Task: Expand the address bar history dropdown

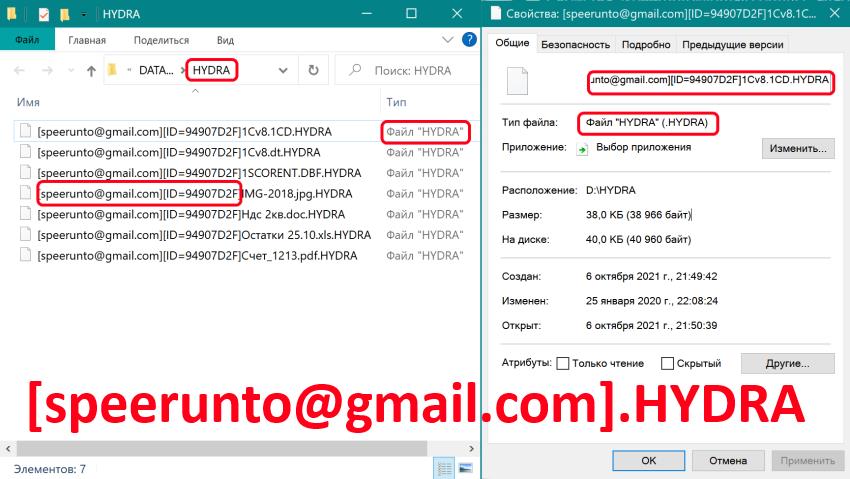Action: (283, 71)
